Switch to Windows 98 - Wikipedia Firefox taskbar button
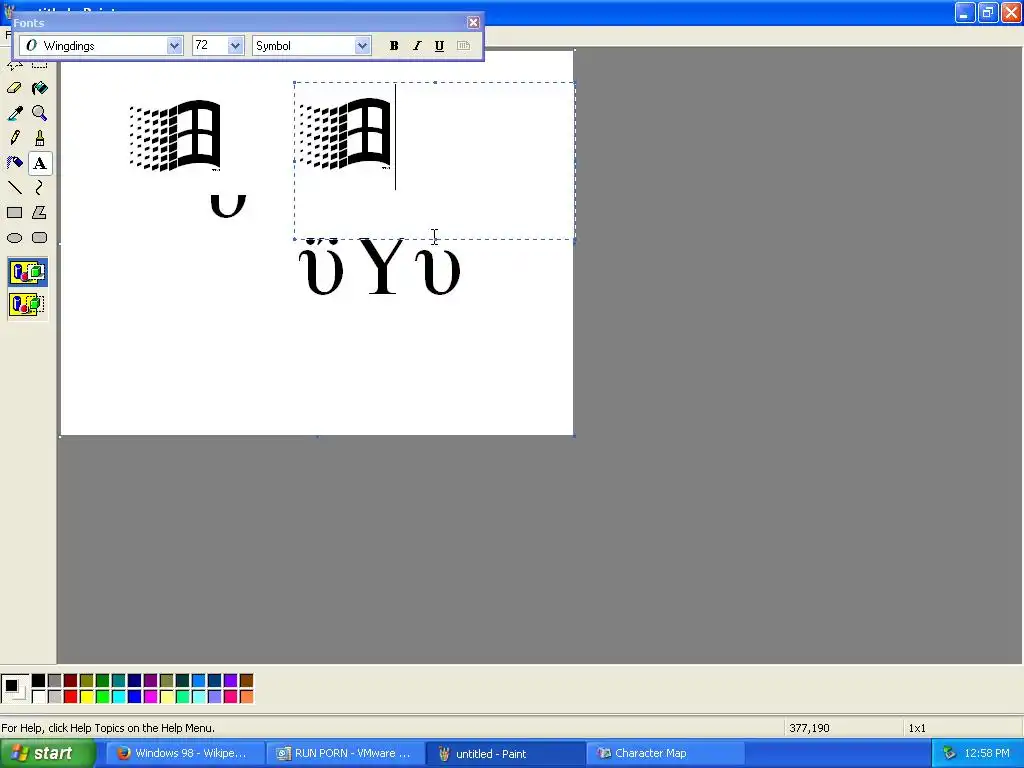 (x=185, y=754)
